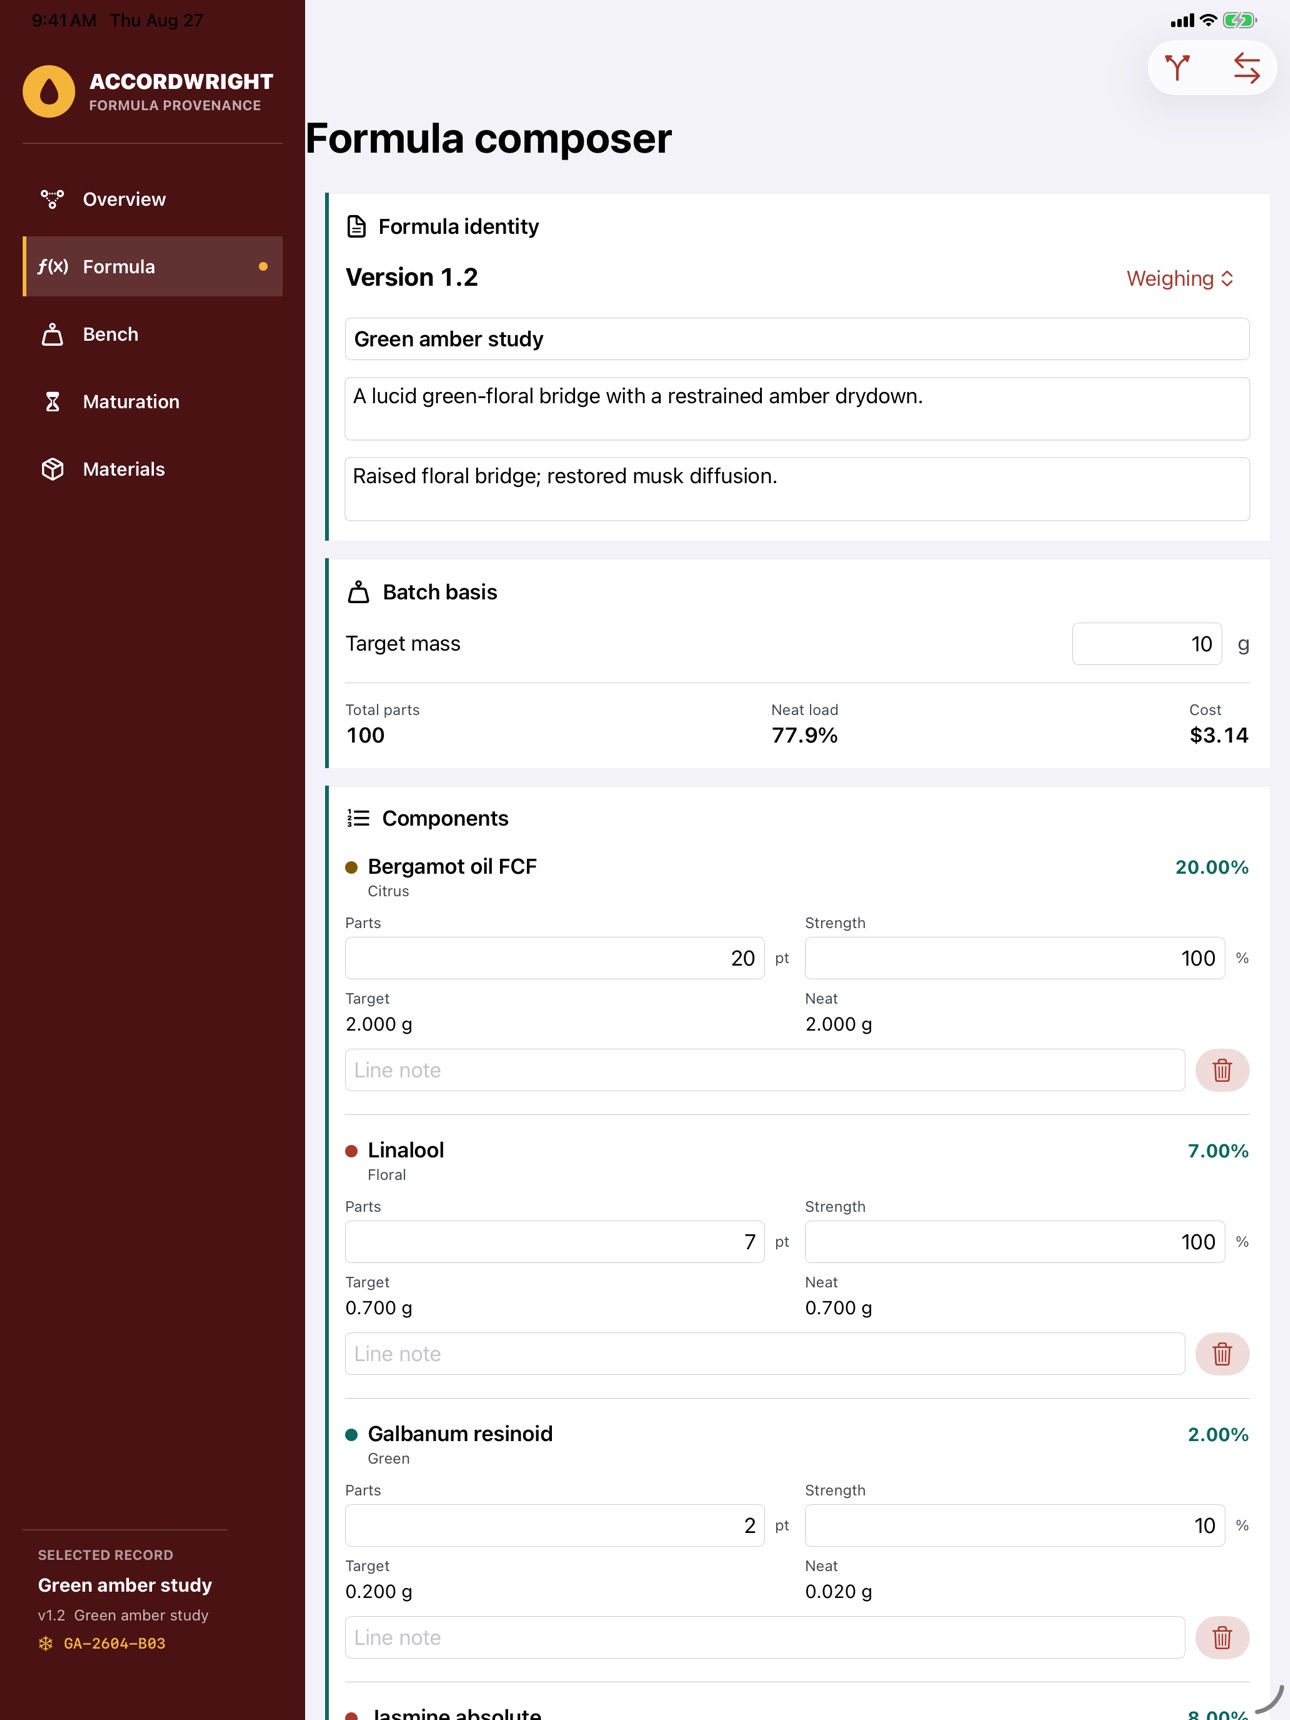Edit Bergamot oil FCF Strength field
This screenshot has width=1290, height=1720.
[x=1015, y=958]
